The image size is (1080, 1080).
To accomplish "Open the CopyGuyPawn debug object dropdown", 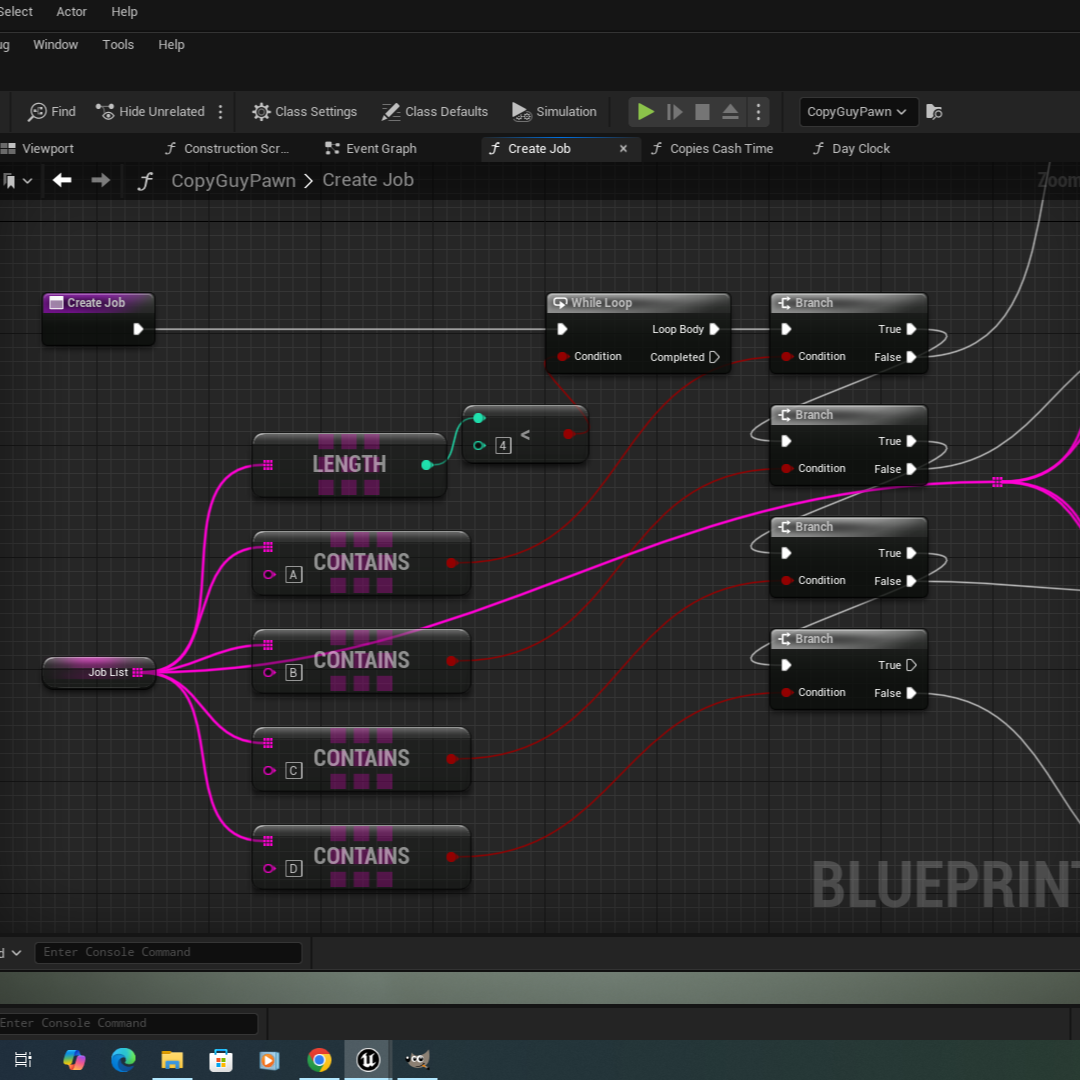I will click(x=858, y=112).
